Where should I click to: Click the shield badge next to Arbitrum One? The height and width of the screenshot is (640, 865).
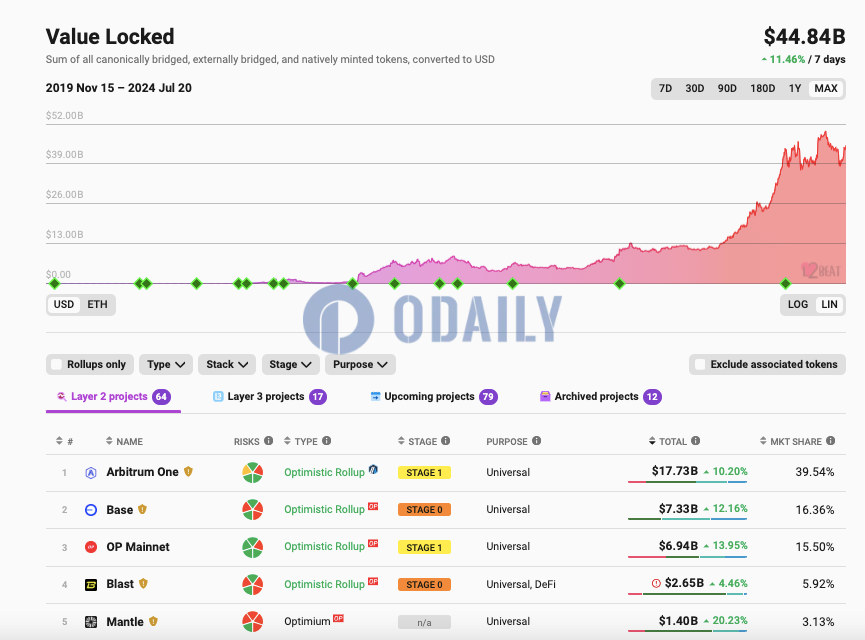pyautogui.click(x=188, y=472)
